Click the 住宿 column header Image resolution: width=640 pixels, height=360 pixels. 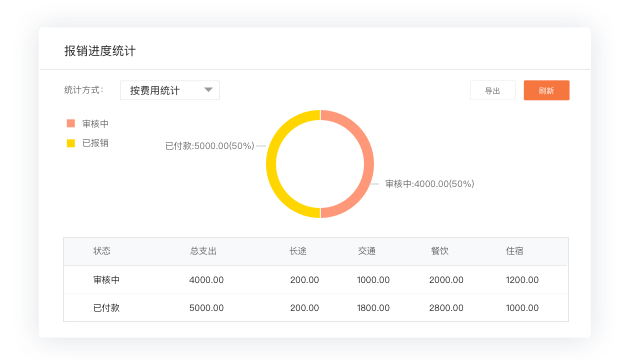tap(514, 251)
